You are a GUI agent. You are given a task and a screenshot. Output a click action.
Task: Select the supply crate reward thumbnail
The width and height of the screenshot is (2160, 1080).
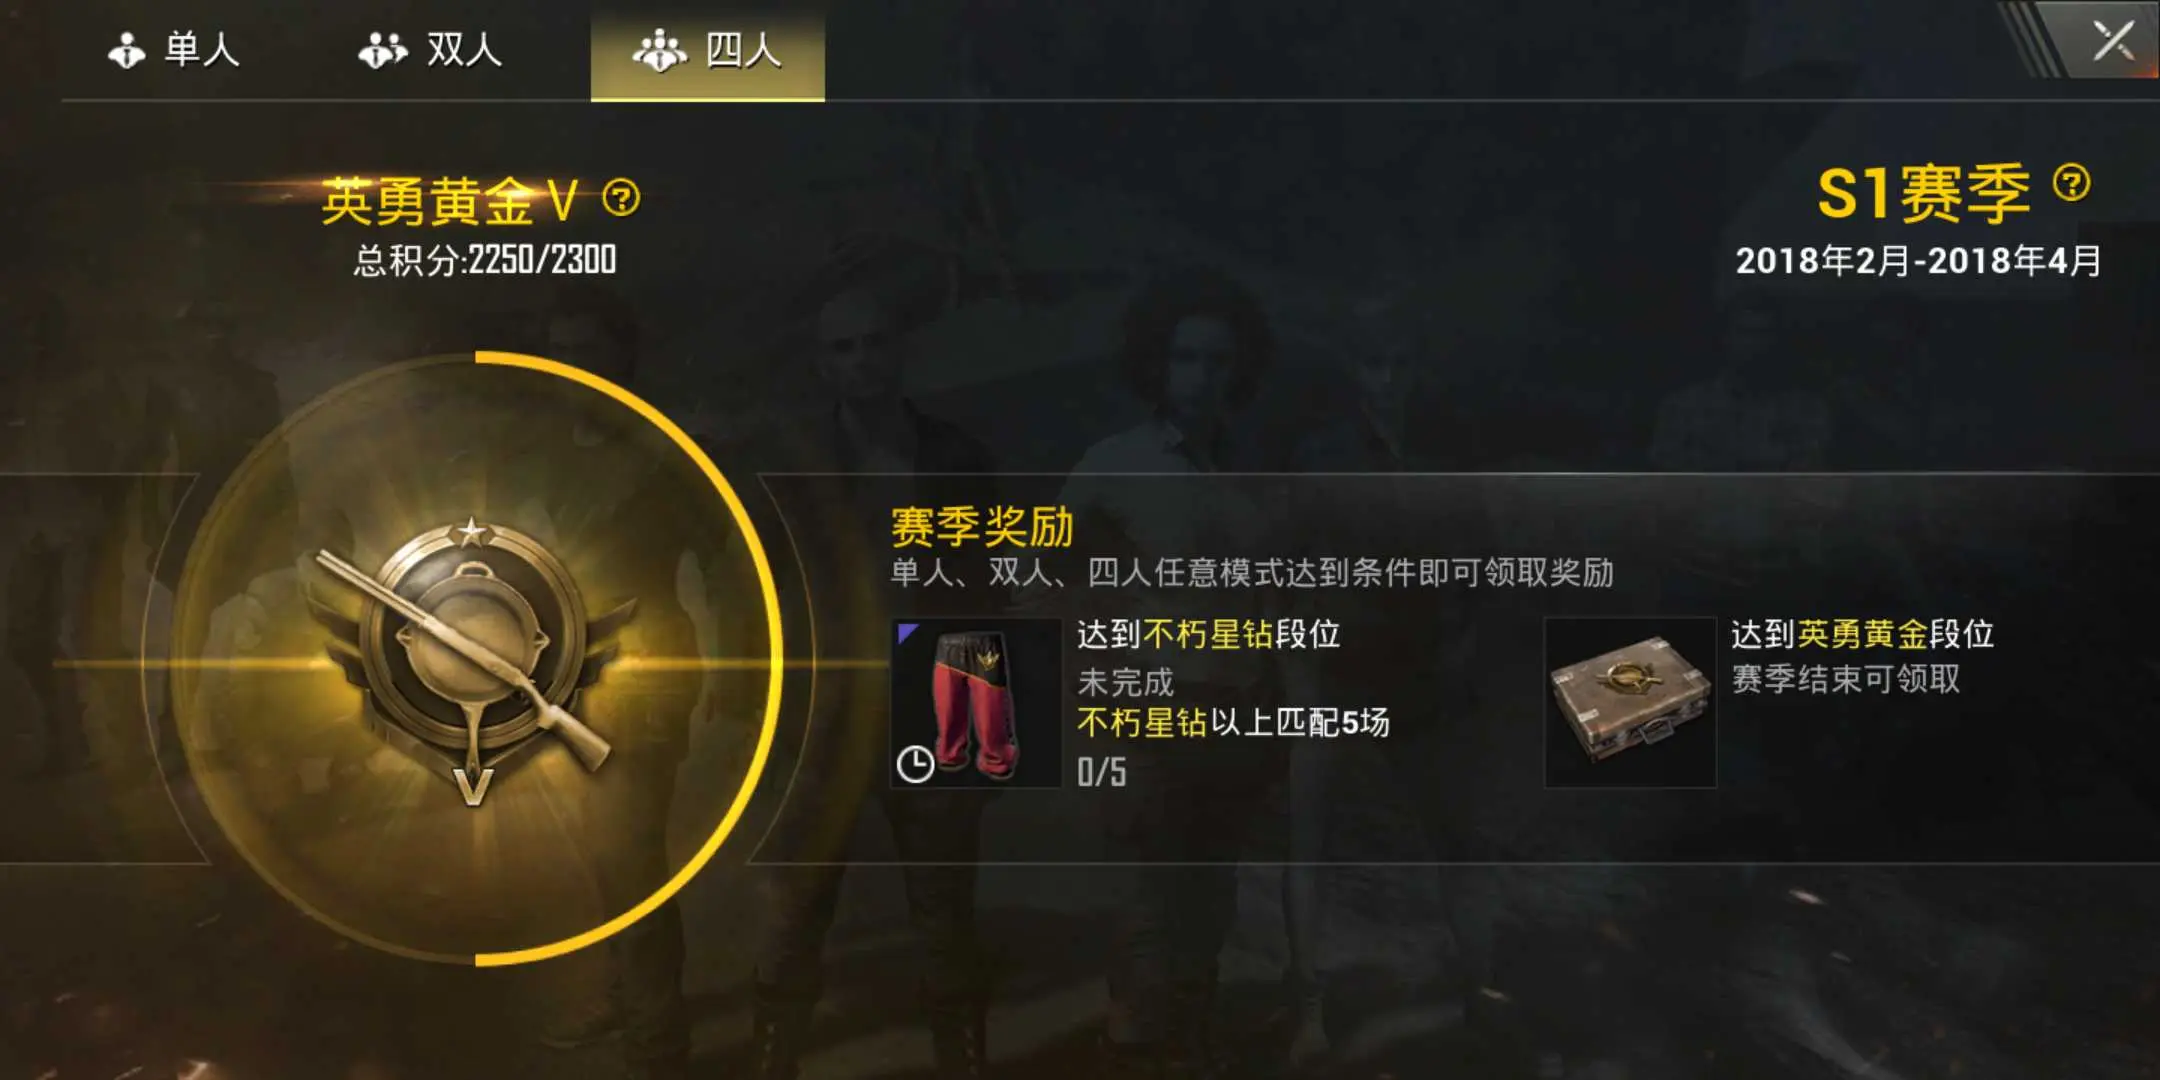tap(1630, 703)
